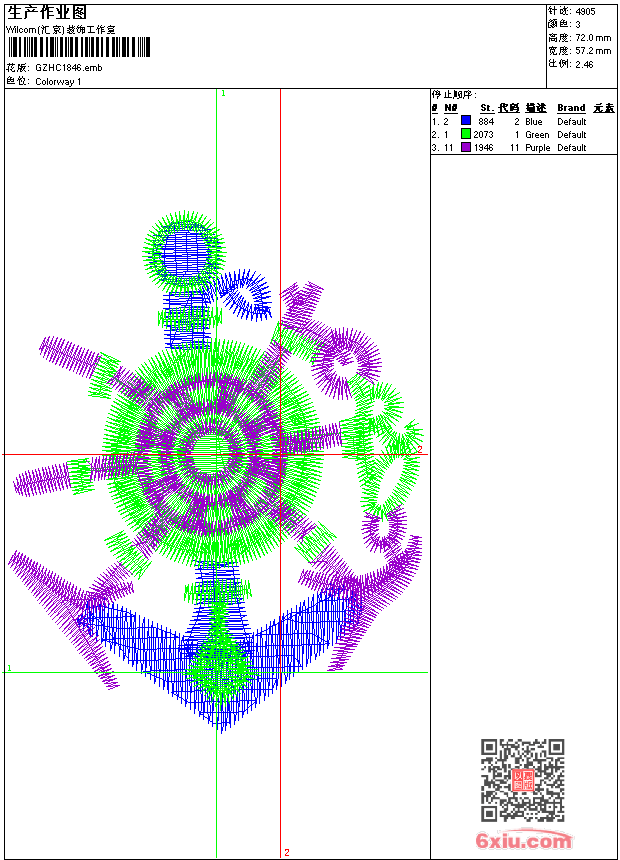Image resolution: width=620 pixels, height=860 pixels.
Task: Click the 'Colorway 1' text
Action: tap(58, 82)
